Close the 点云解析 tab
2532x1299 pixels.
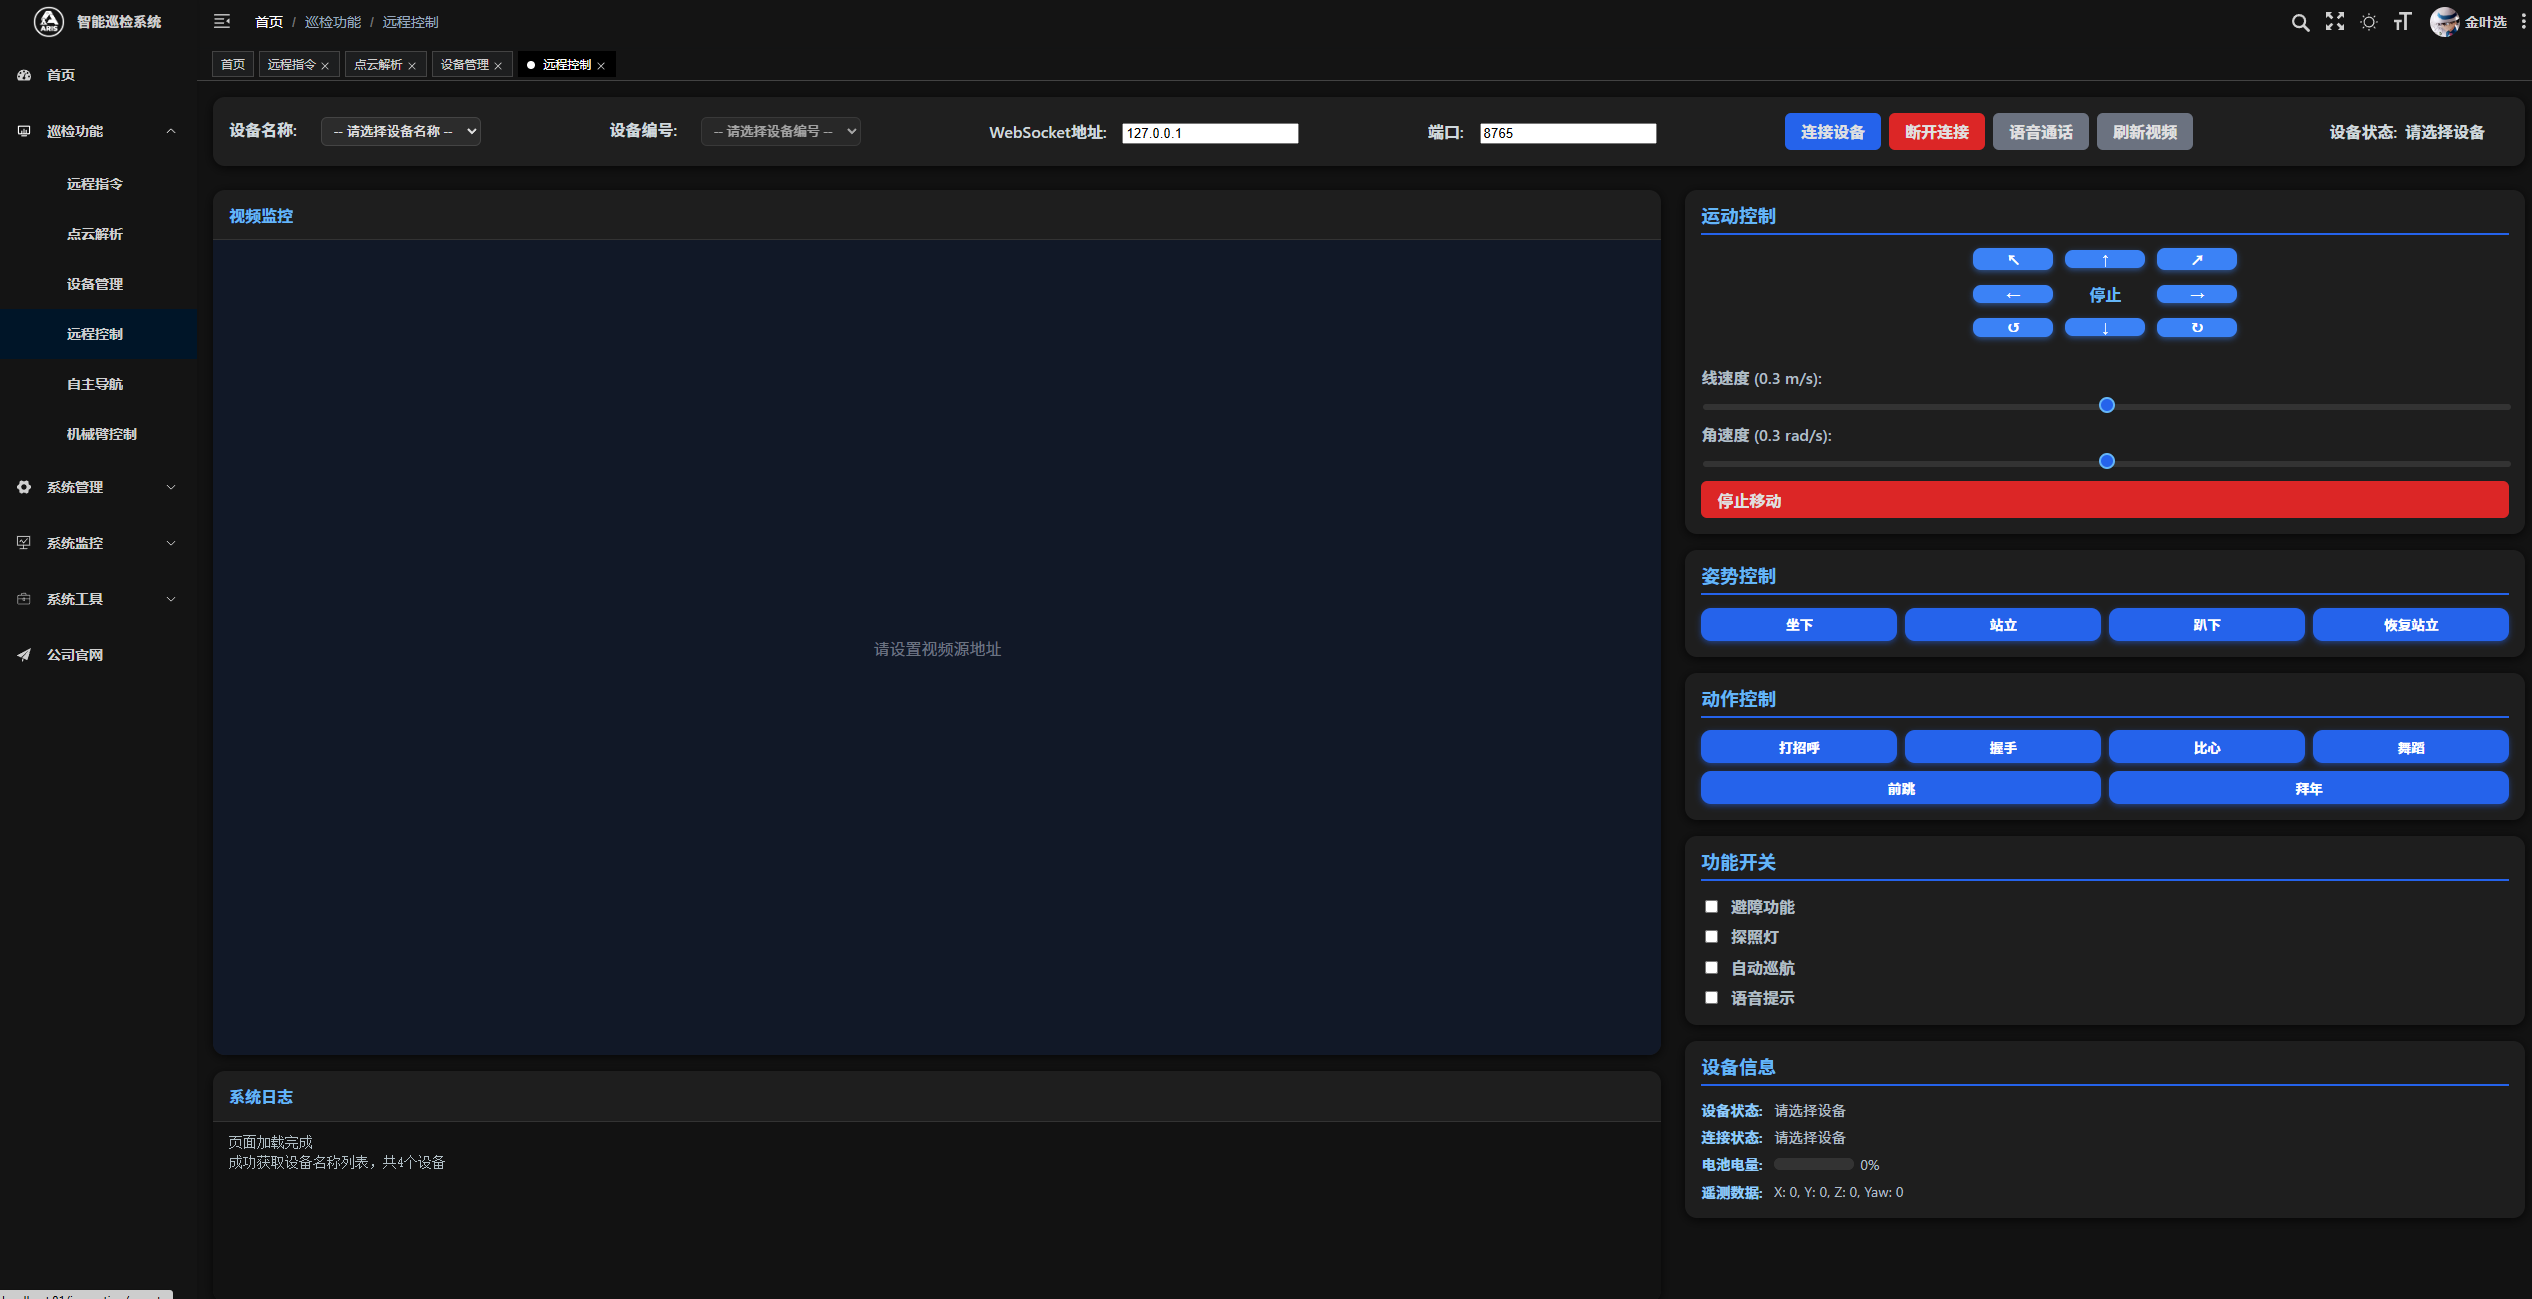coord(412,66)
